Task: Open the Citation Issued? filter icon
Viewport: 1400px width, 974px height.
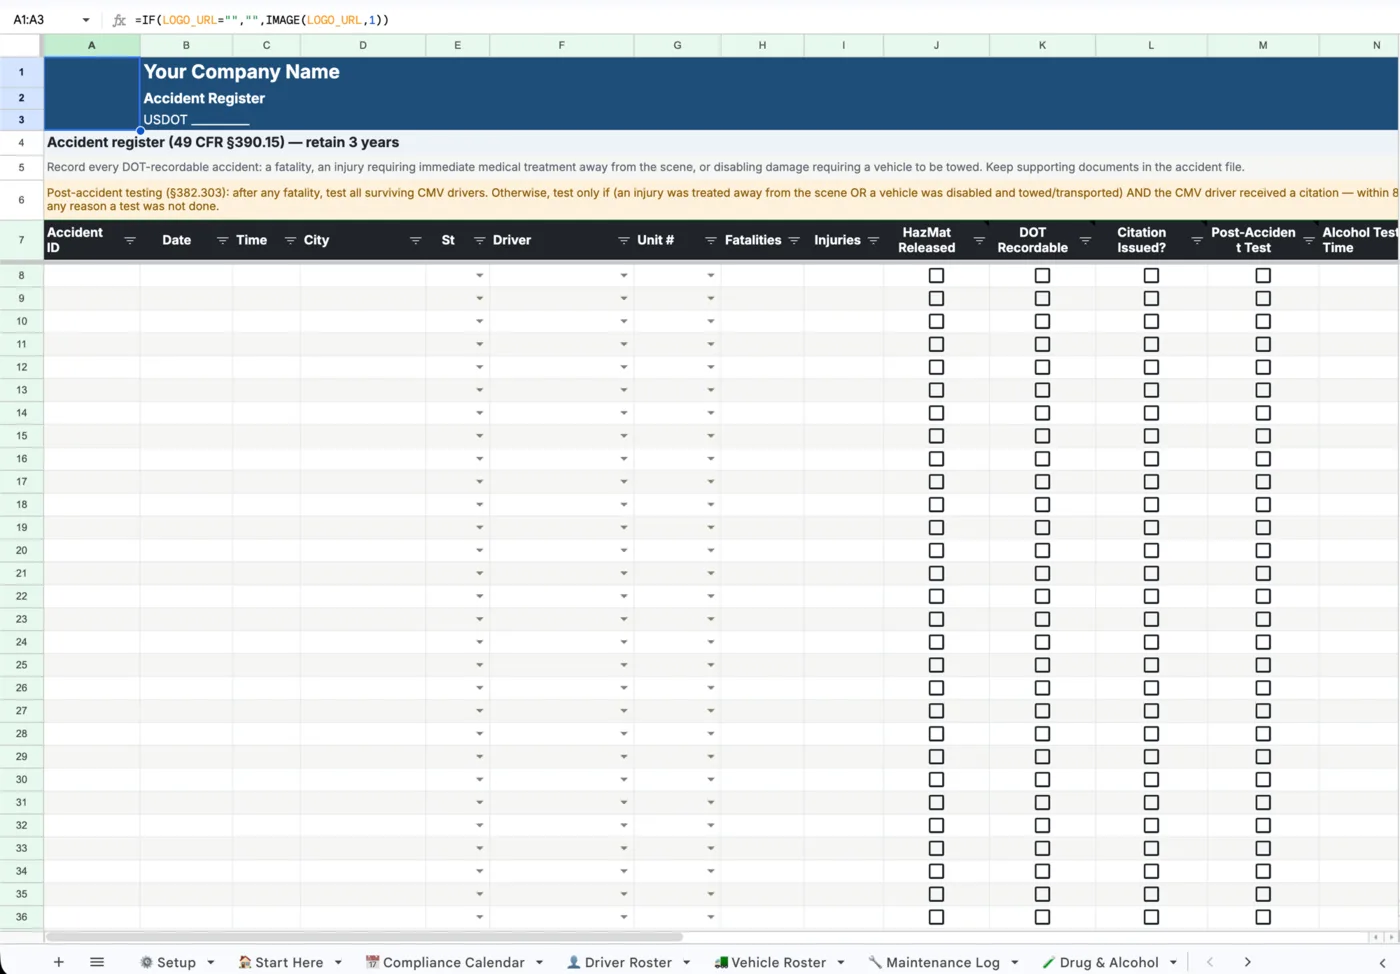Action: tap(1197, 240)
